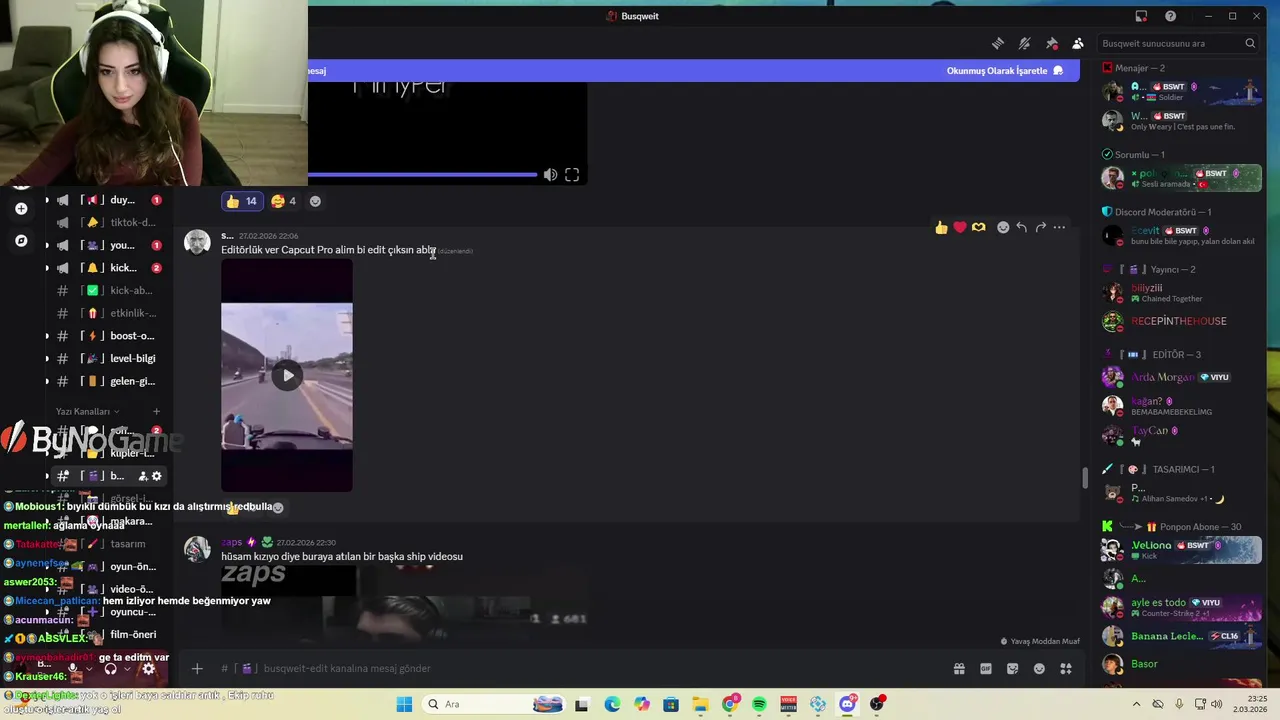This screenshot has height=720, width=1280.
Task: Click search magnifier in server search box
Action: point(1250,43)
